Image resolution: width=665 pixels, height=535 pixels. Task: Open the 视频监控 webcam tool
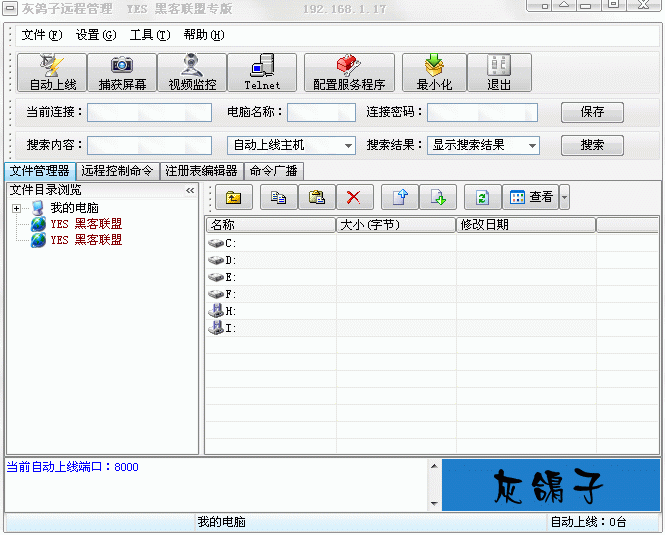(x=192, y=73)
